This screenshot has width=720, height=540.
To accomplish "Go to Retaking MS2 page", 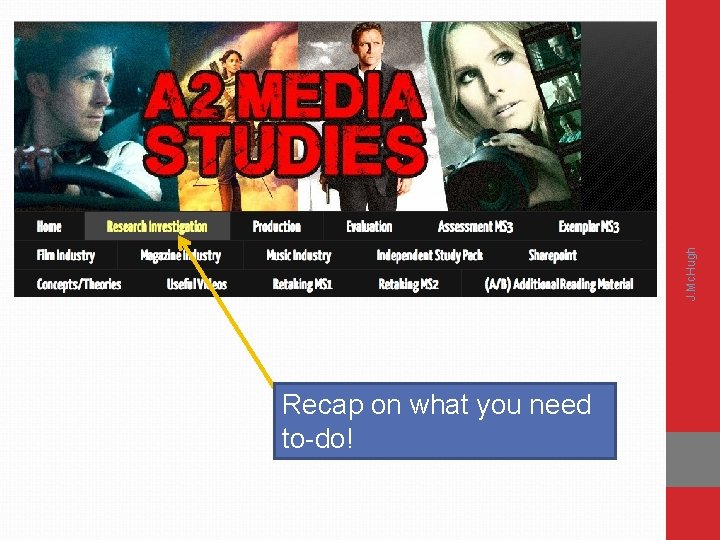I will 408,284.
